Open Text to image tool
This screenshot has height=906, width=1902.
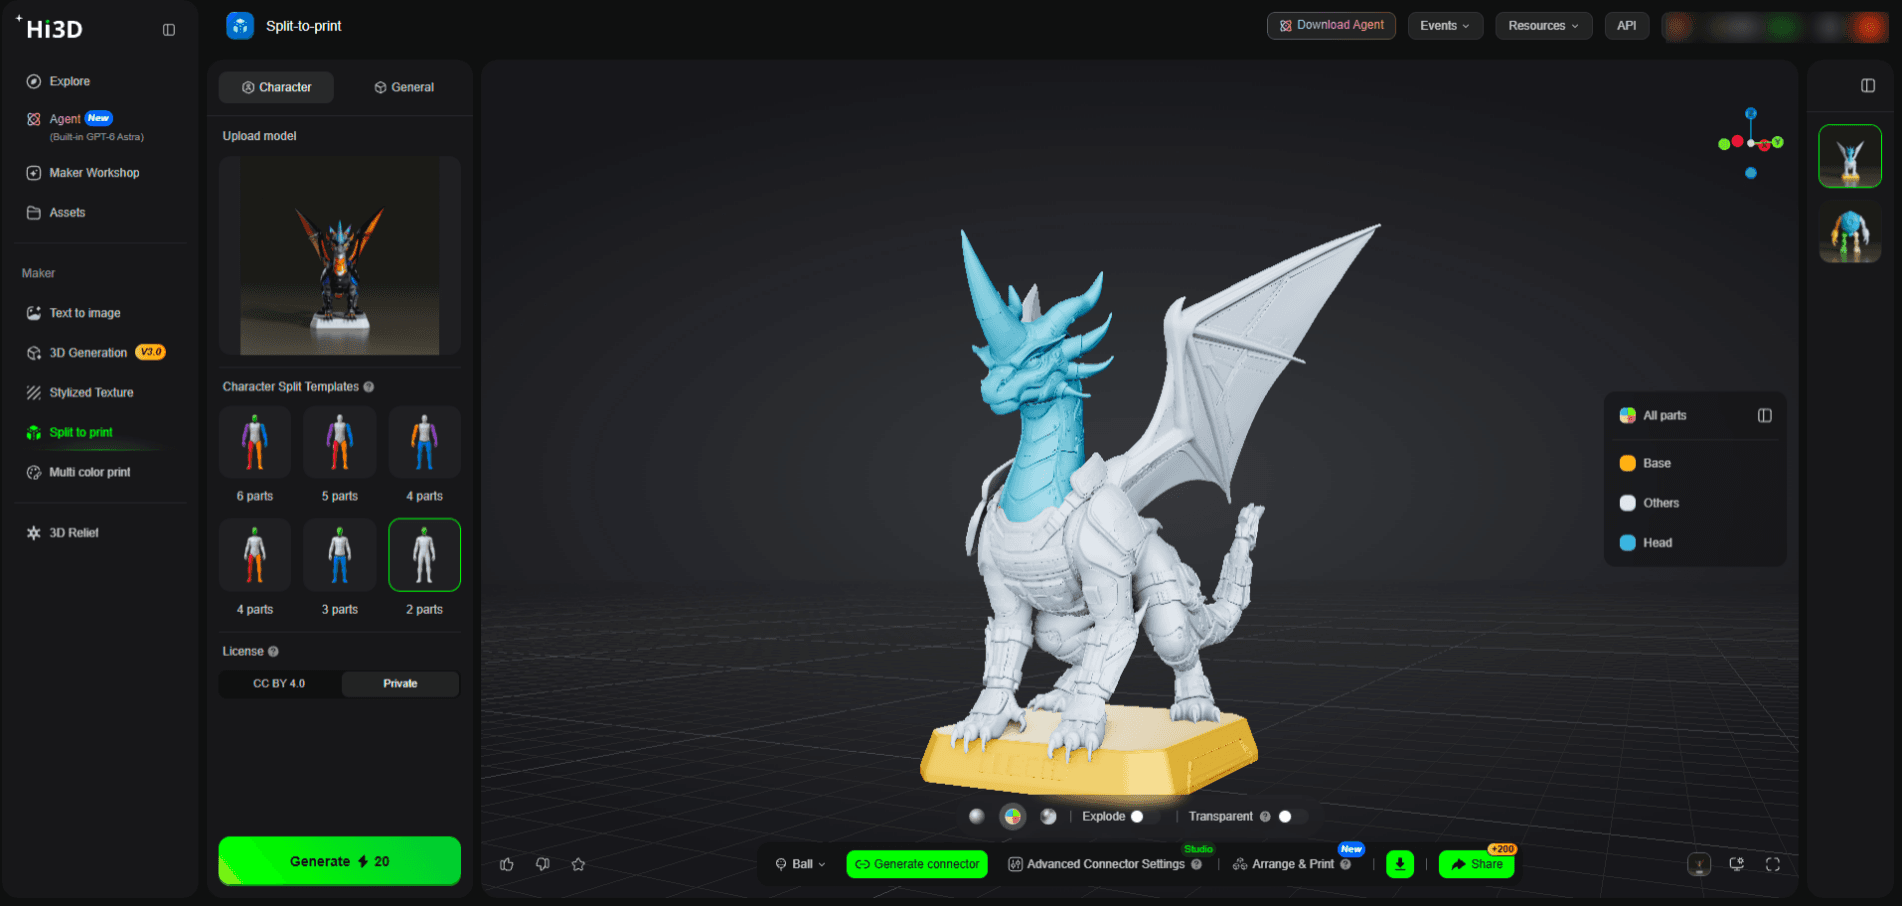74,313
